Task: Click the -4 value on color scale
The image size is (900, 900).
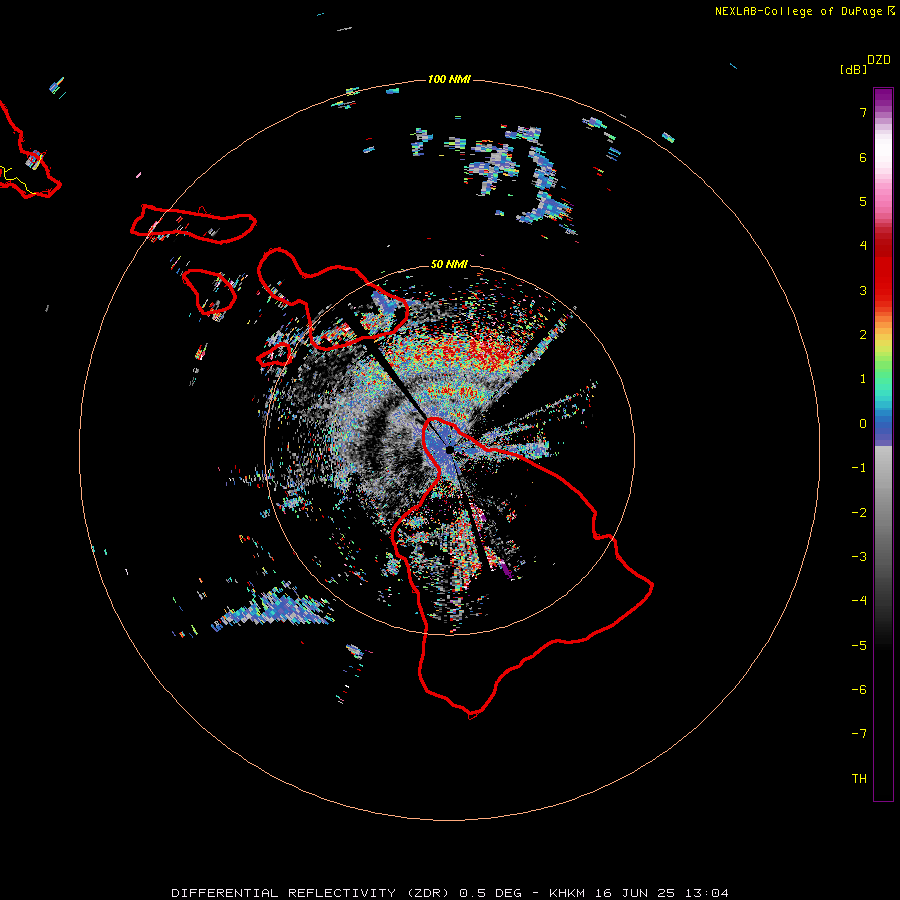Action: (859, 600)
